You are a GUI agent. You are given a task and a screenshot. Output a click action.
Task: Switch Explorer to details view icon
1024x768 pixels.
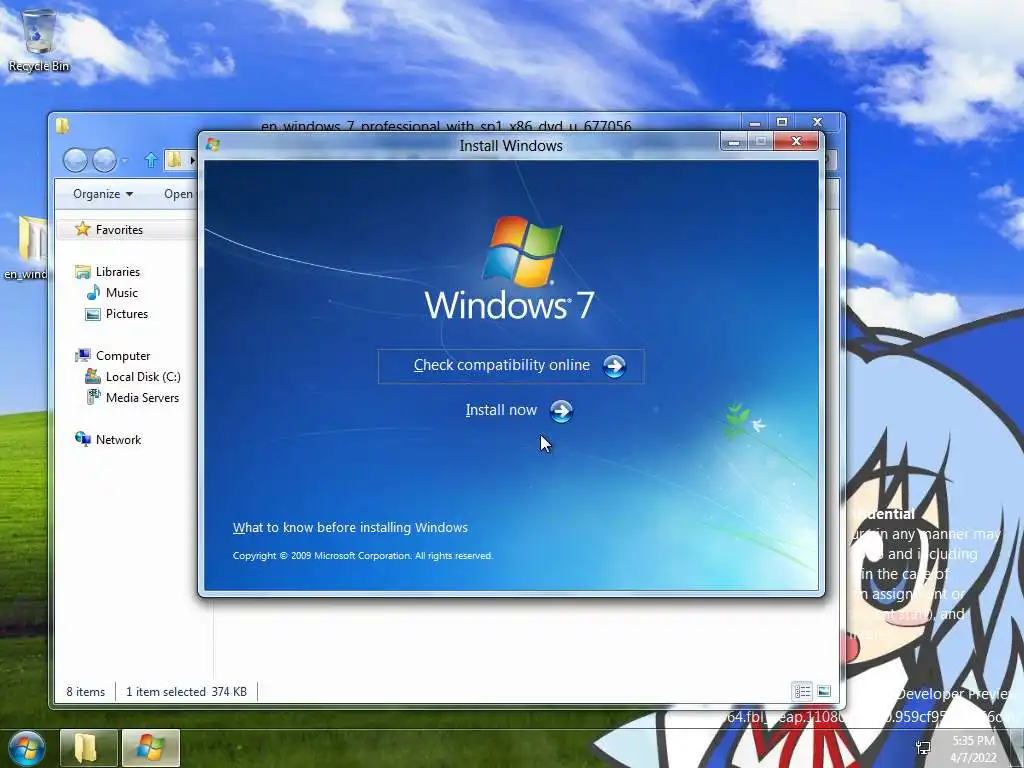click(x=802, y=691)
